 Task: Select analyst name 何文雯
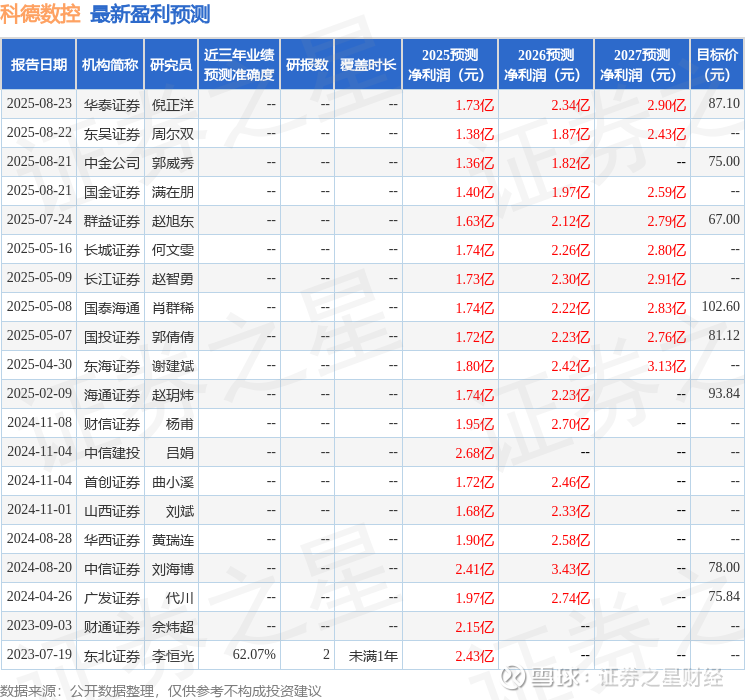click(172, 250)
